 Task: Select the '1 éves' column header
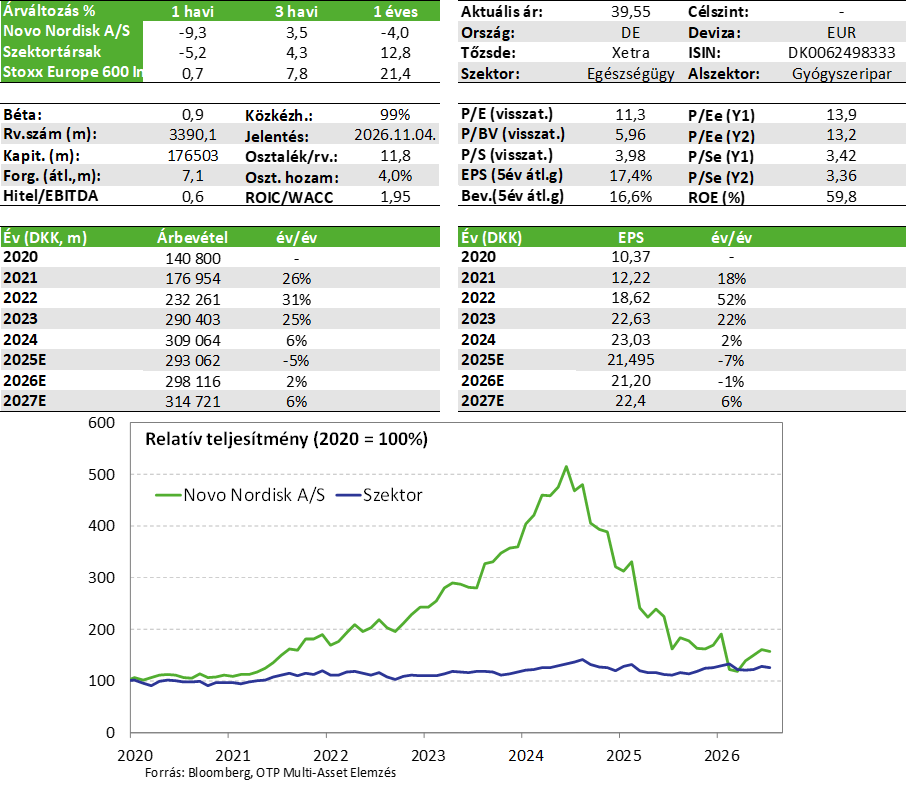[395, 12]
